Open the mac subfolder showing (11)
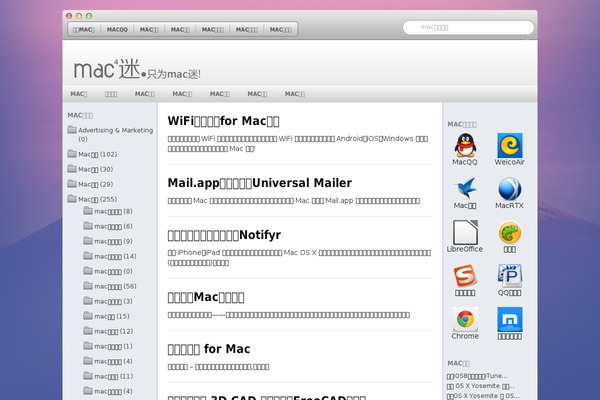Image resolution: width=600 pixels, height=400 pixels. point(108,376)
